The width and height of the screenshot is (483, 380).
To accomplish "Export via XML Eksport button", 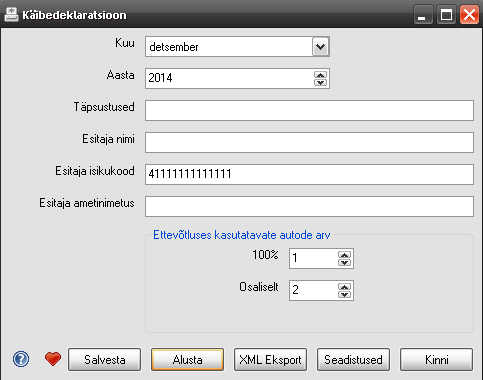I will [x=270, y=360].
